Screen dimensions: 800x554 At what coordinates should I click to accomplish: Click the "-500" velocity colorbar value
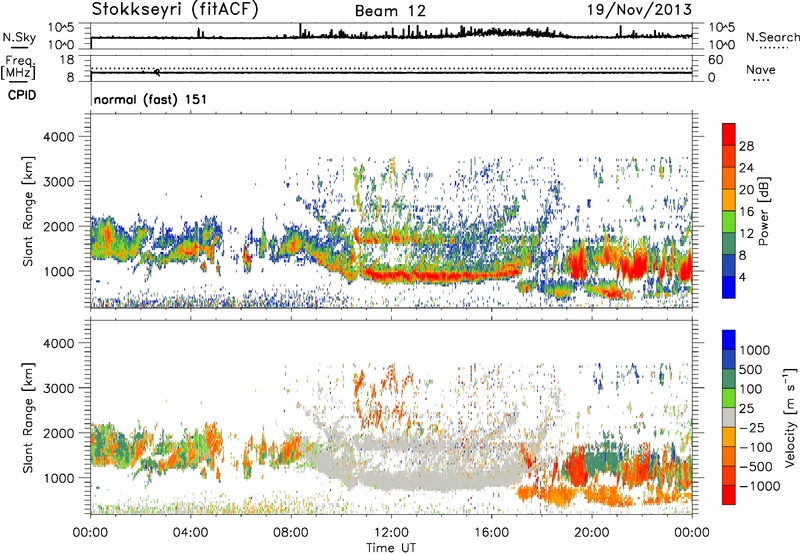click(756, 467)
